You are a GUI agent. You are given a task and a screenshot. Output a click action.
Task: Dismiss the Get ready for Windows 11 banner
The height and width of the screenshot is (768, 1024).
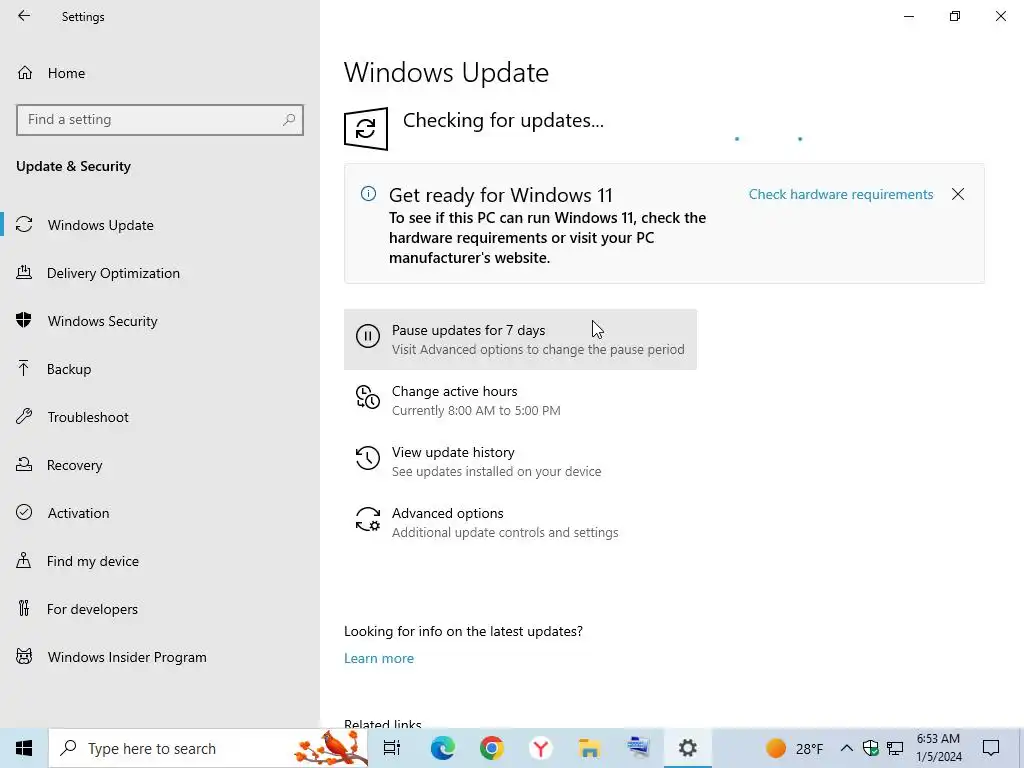point(957,195)
